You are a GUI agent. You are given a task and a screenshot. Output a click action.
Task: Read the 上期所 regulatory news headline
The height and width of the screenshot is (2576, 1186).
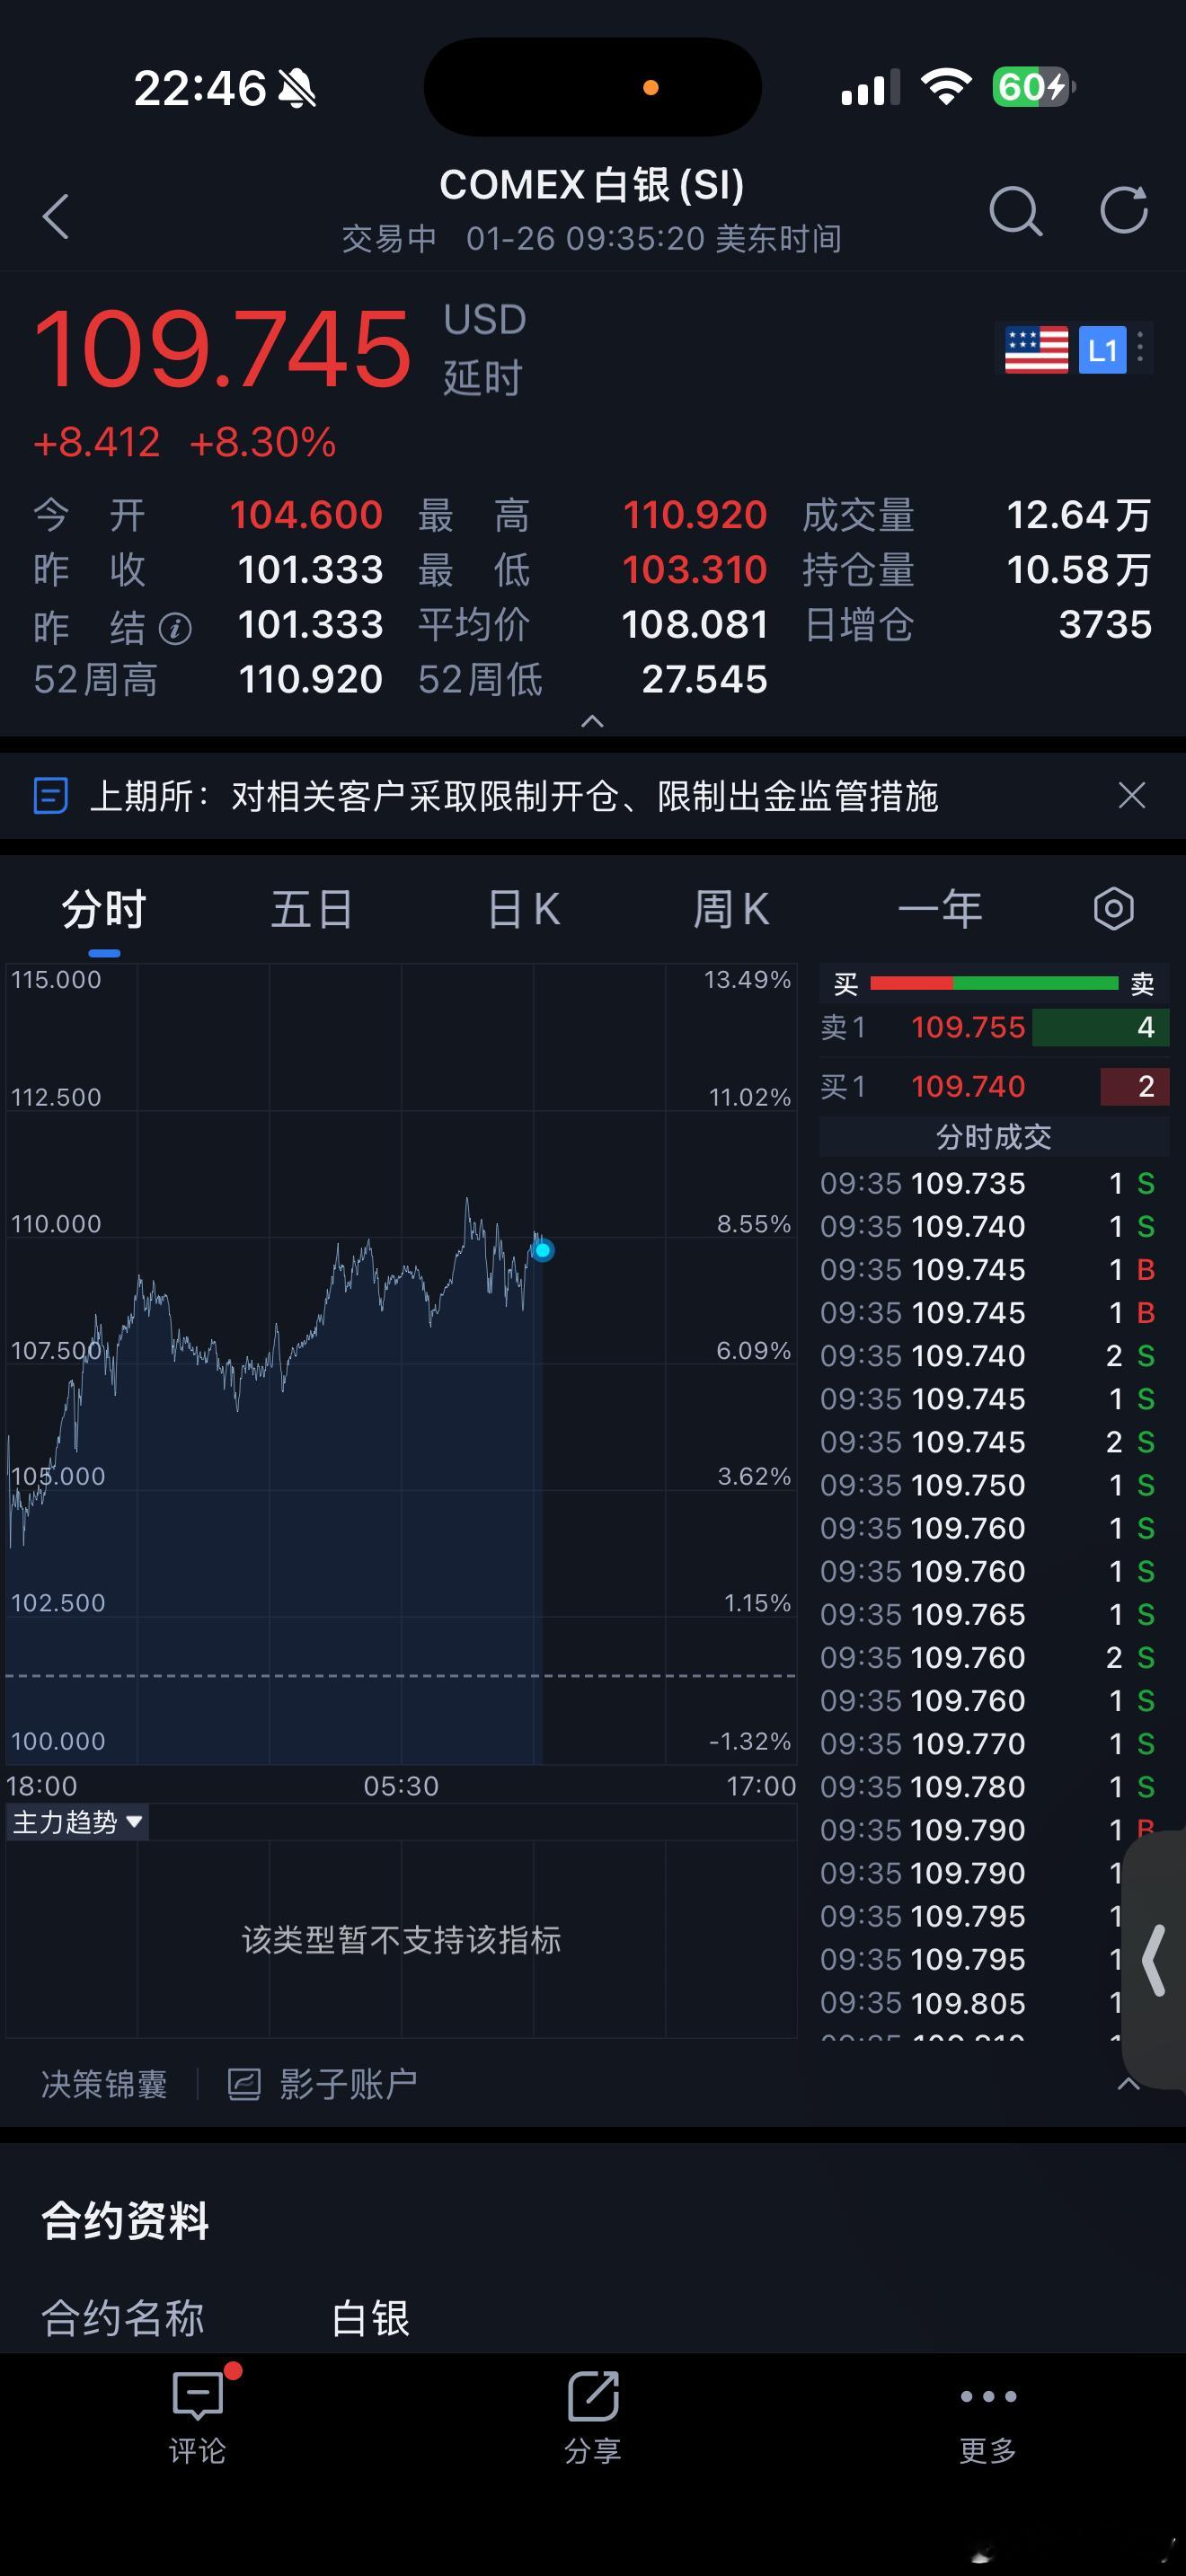pos(514,796)
